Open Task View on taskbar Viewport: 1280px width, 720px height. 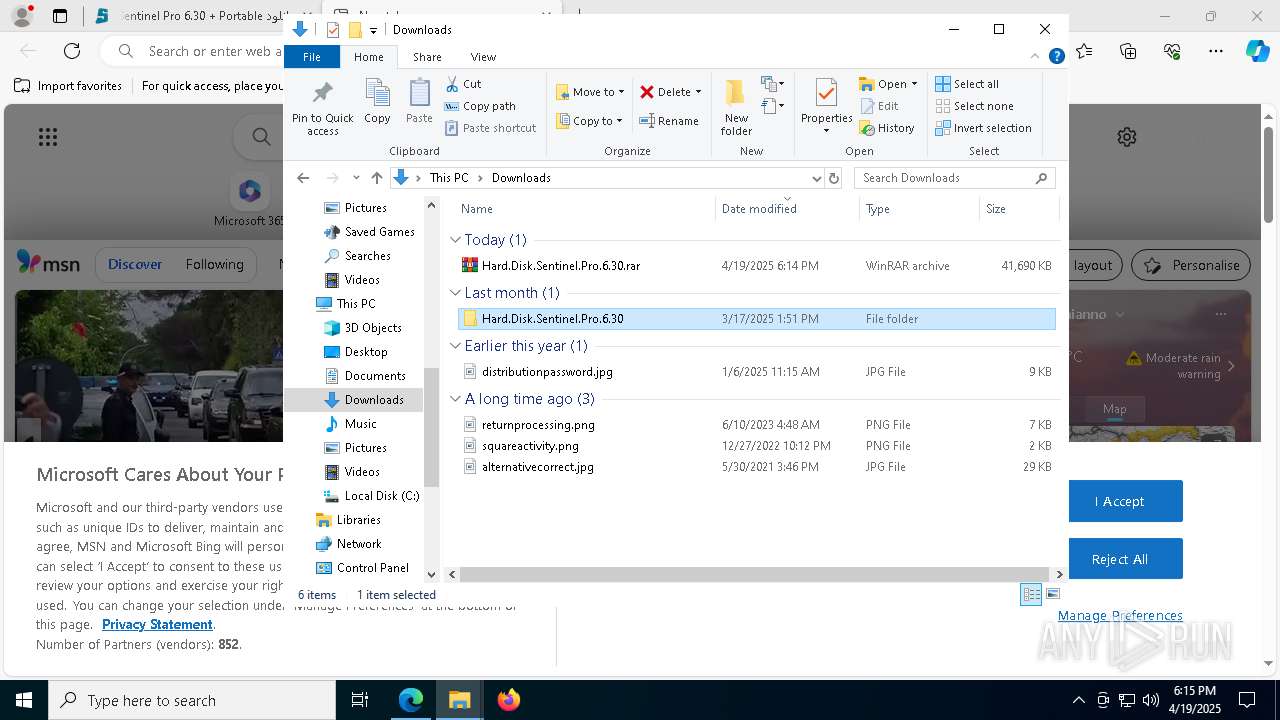[x=360, y=700]
